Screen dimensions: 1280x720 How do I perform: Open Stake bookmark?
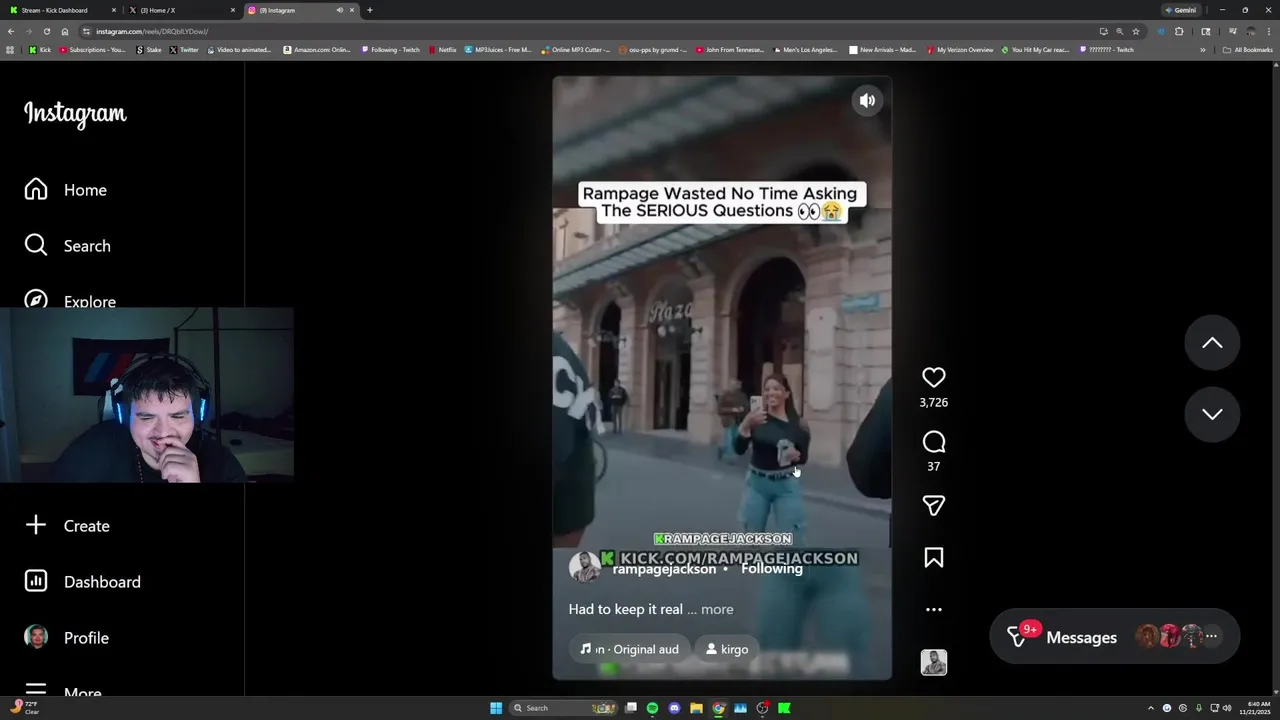[x=149, y=49]
